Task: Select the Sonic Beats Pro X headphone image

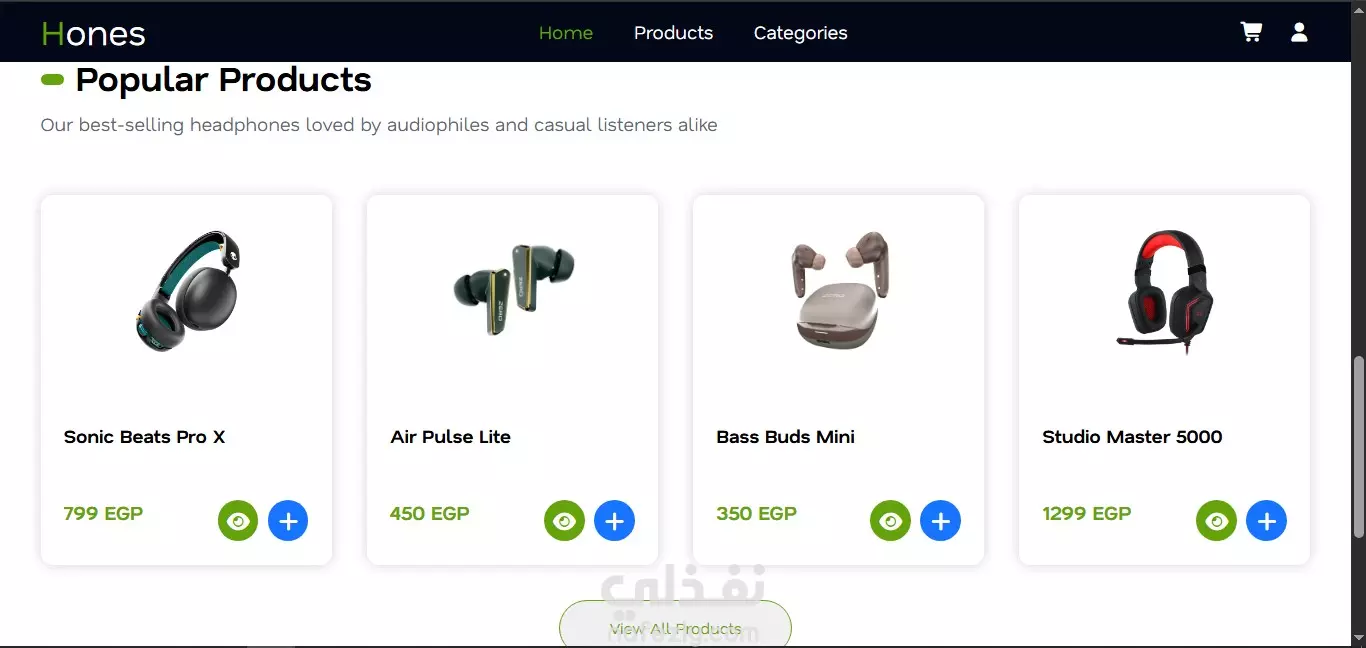Action: (187, 292)
